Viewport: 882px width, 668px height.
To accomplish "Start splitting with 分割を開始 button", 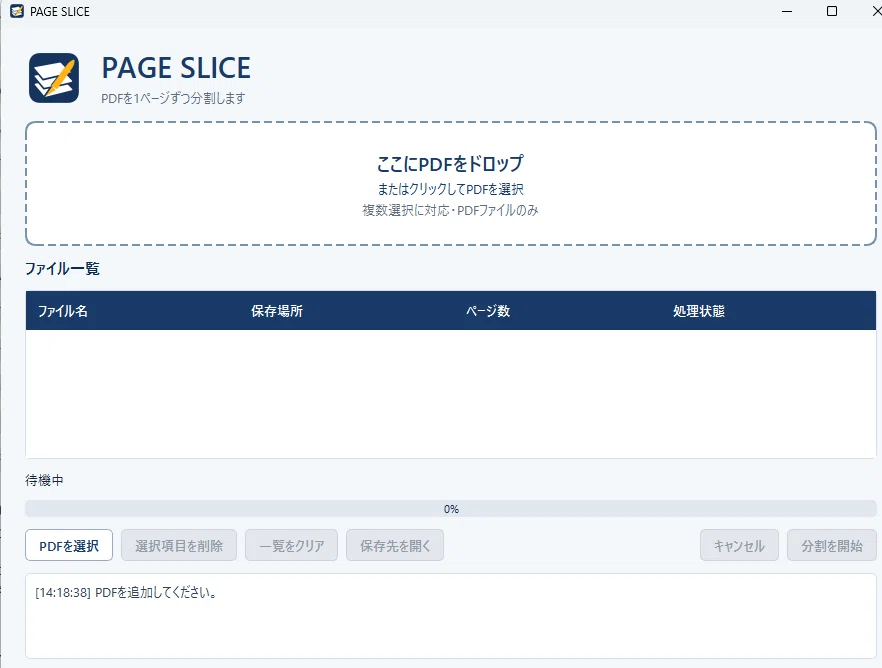I will tap(832, 545).
